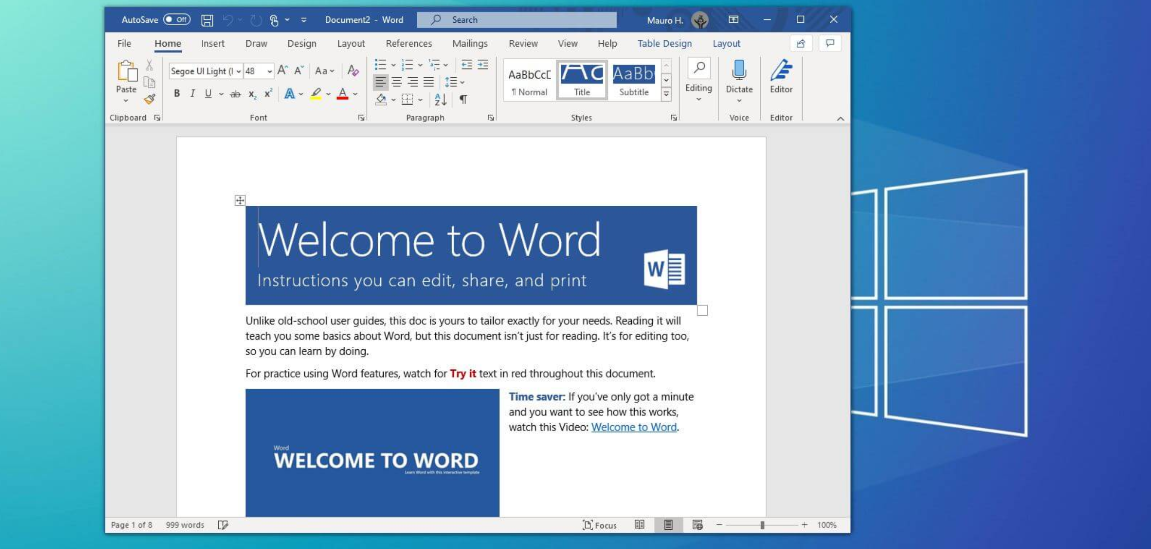The width and height of the screenshot is (1151, 549).
Task: Click the Clear All Formatting icon
Action: click(x=352, y=71)
